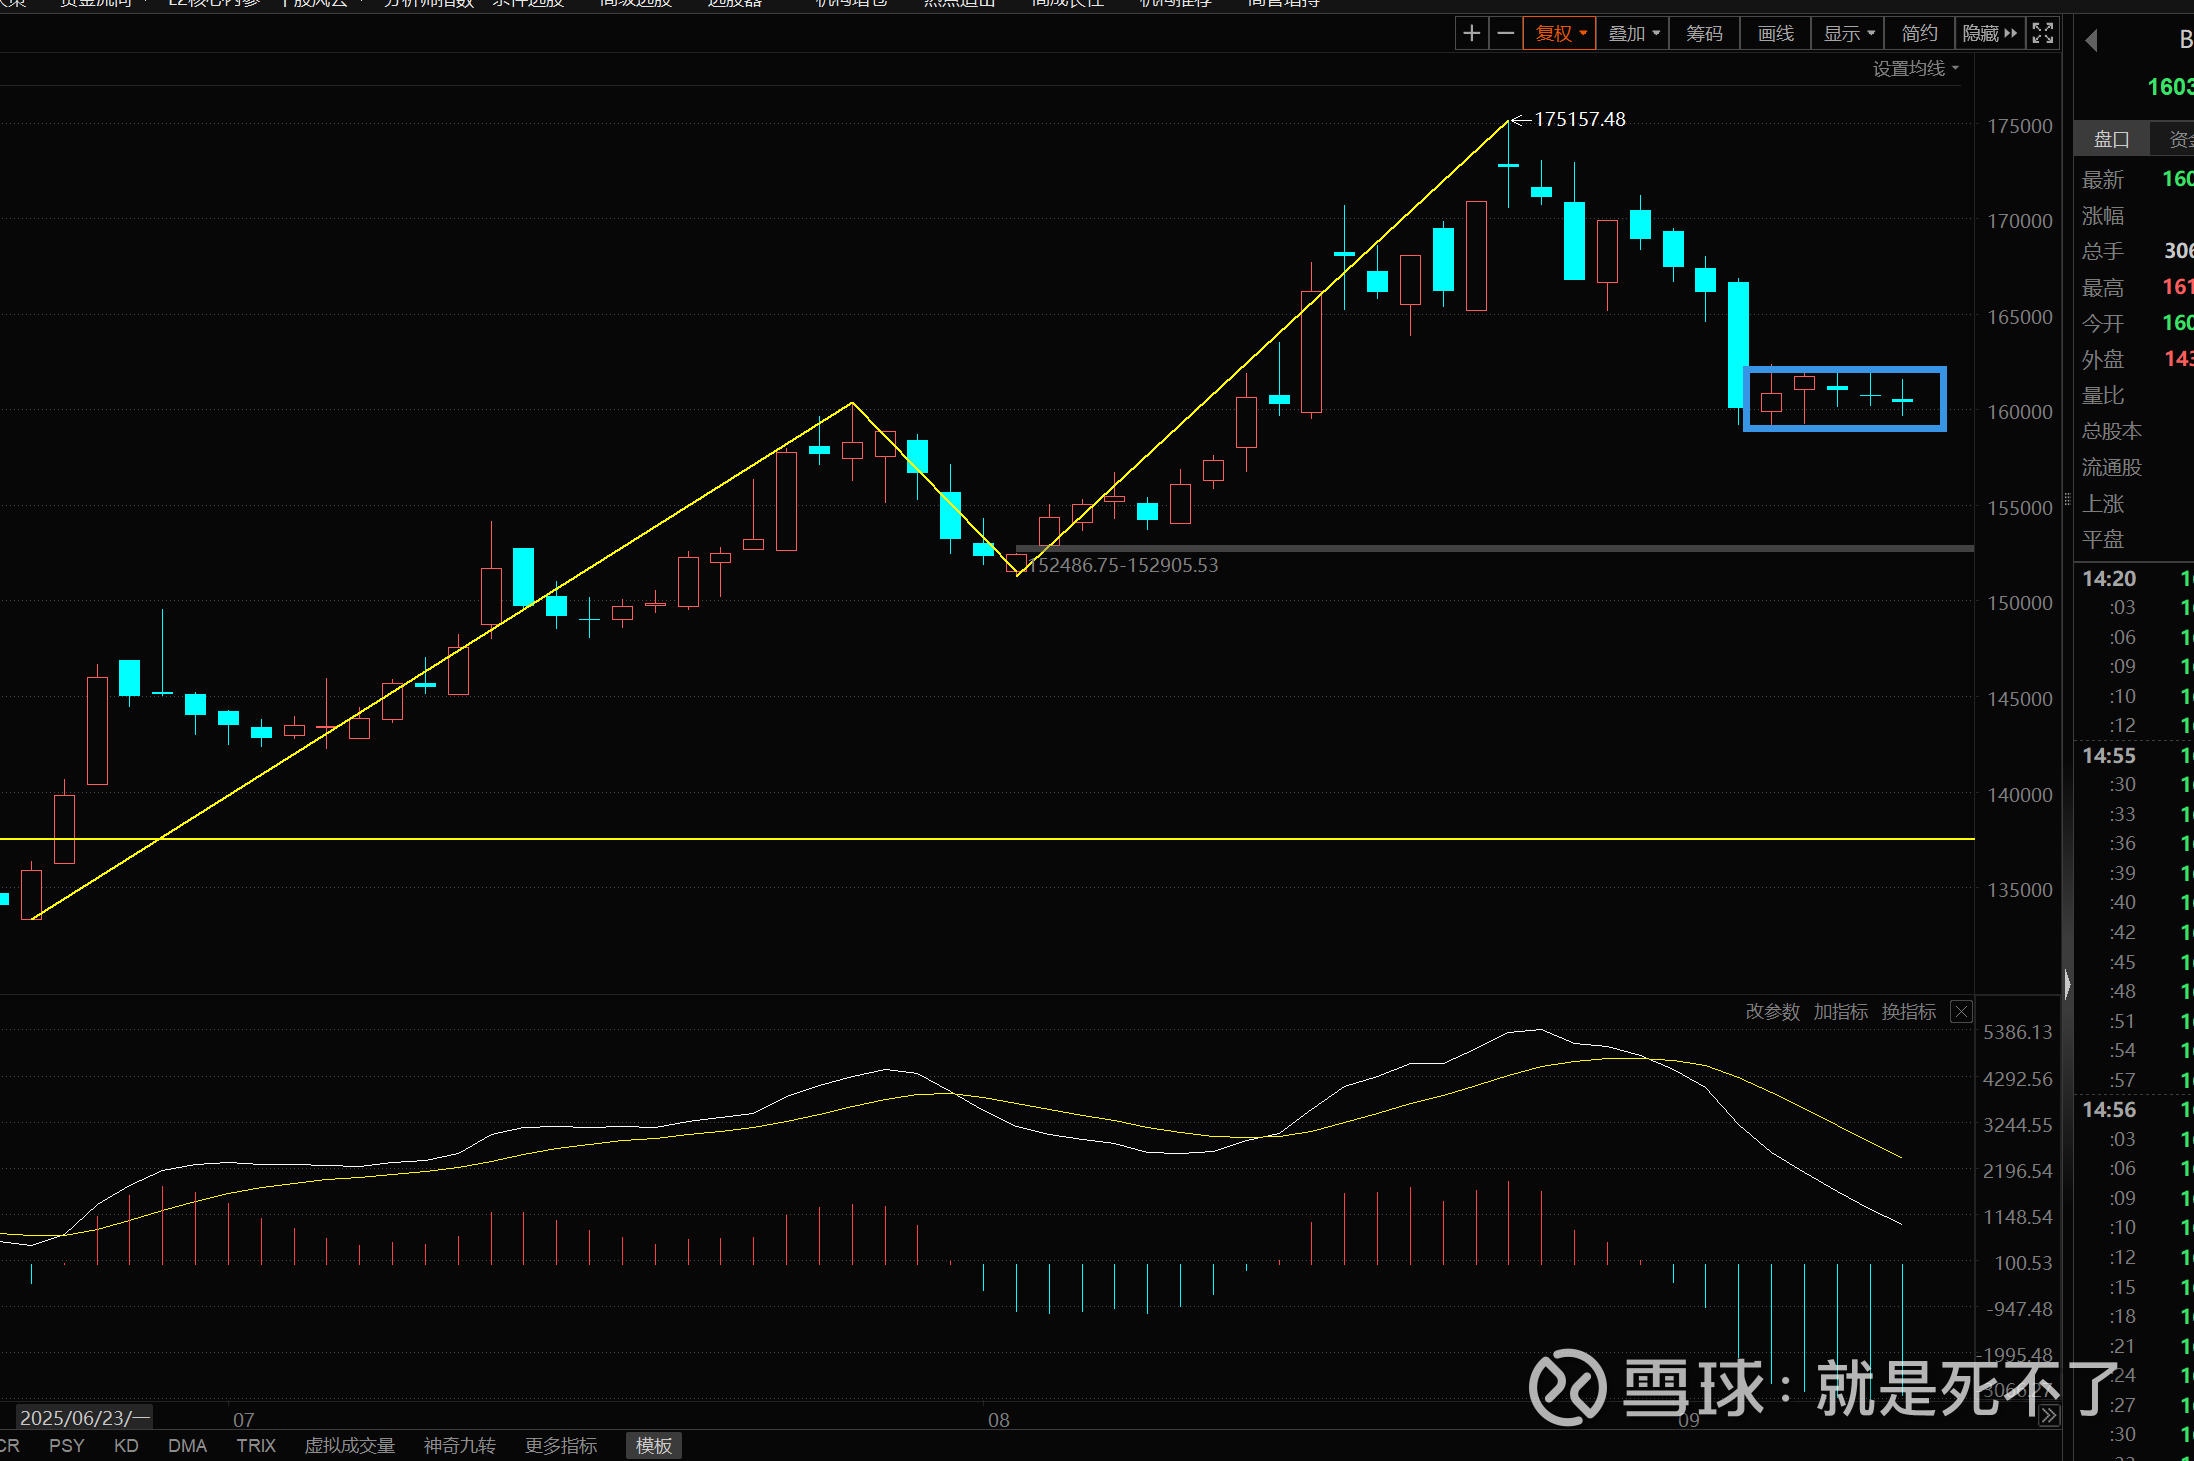Expand the 设置均线 dropdown
Image resolution: width=2194 pixels, height=1461 pixels.
1915,68
